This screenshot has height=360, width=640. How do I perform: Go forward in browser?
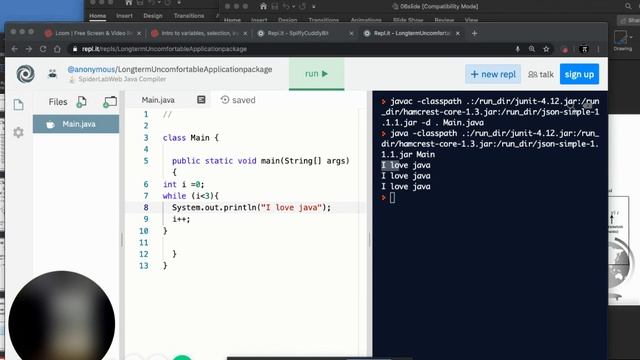tap(29, 49)
